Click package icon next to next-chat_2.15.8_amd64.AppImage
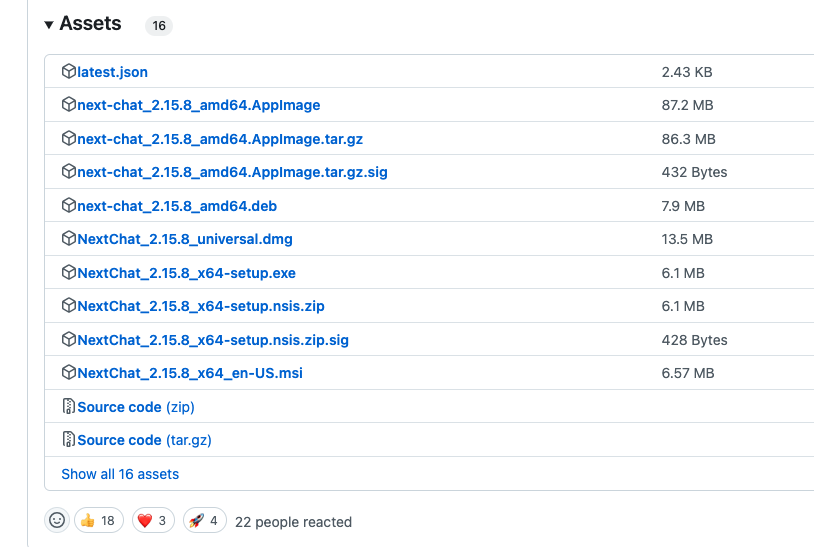Viewport: 814px width, 547px height. click(x=69, y=104)
